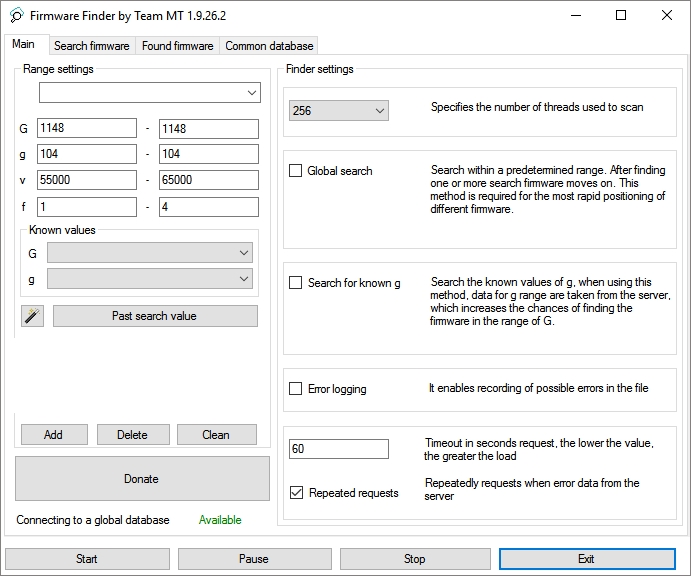Image resolution: width=691 pixels, height=576 pixels.
Task: Click the Past search value button
Action: tap(155, 316)
